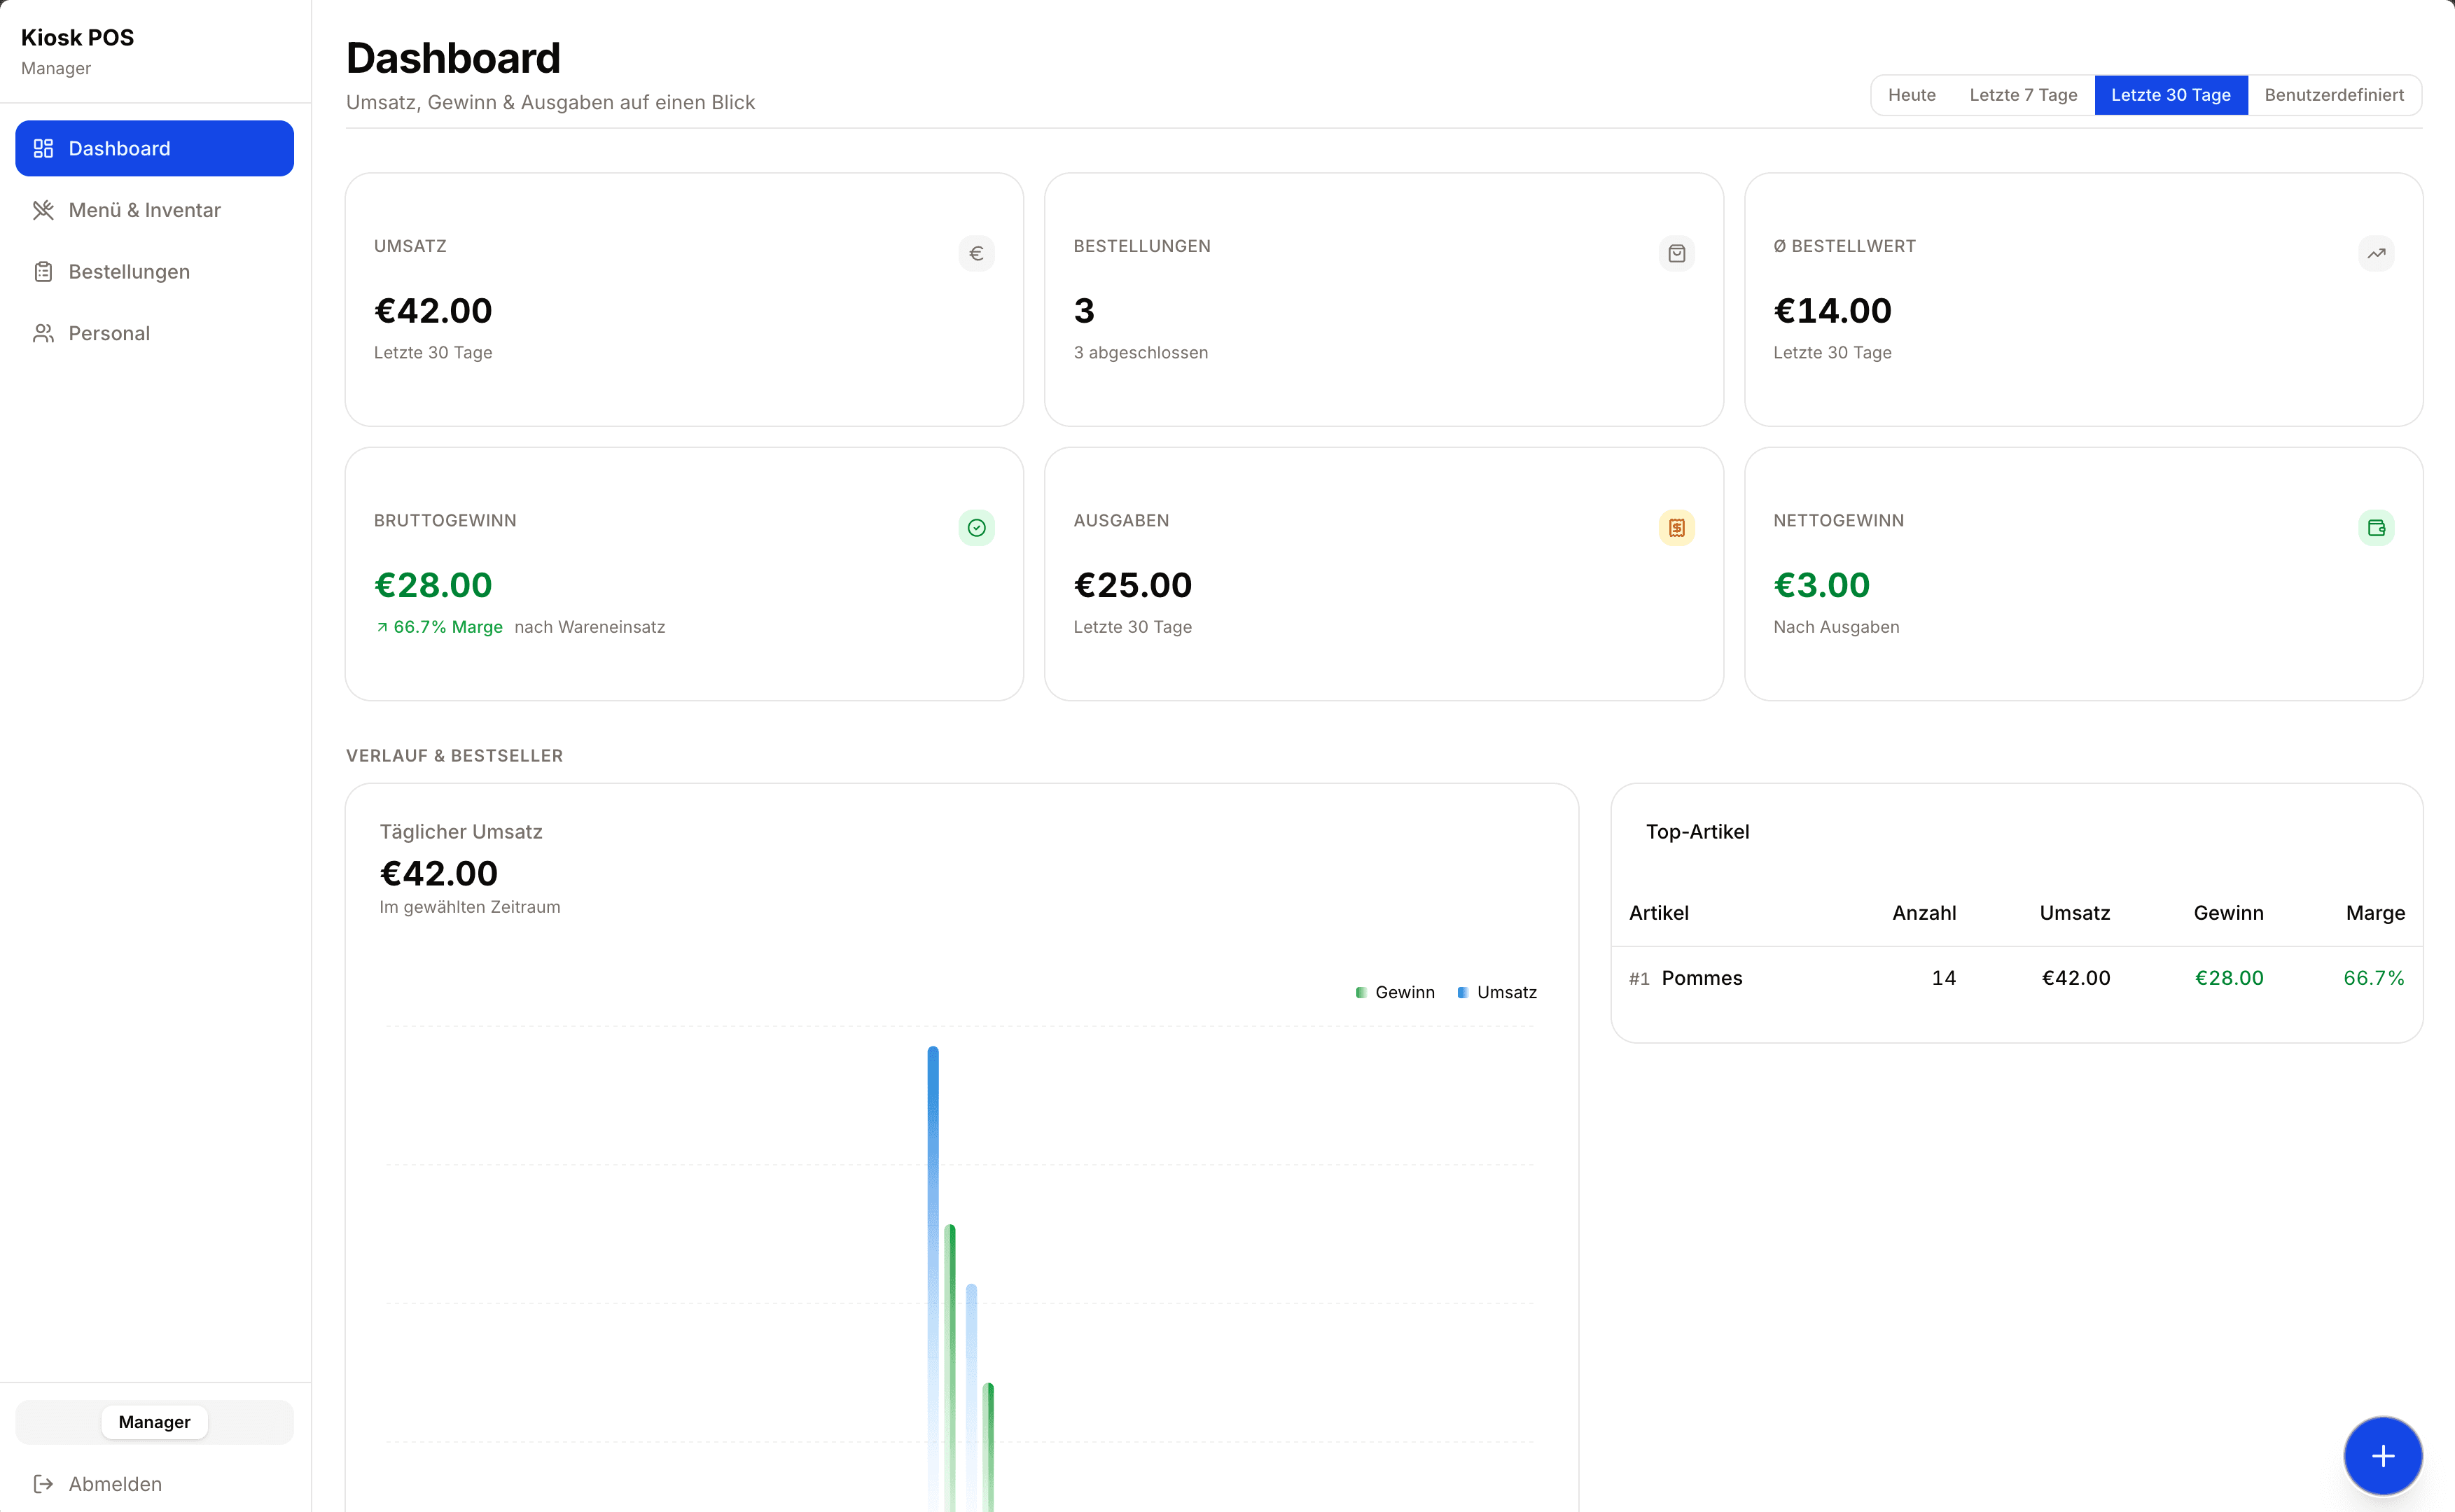Viewport: 2455px width, 1512px height.
Task: Select the Pommes row name
Action: point(1701,978)
